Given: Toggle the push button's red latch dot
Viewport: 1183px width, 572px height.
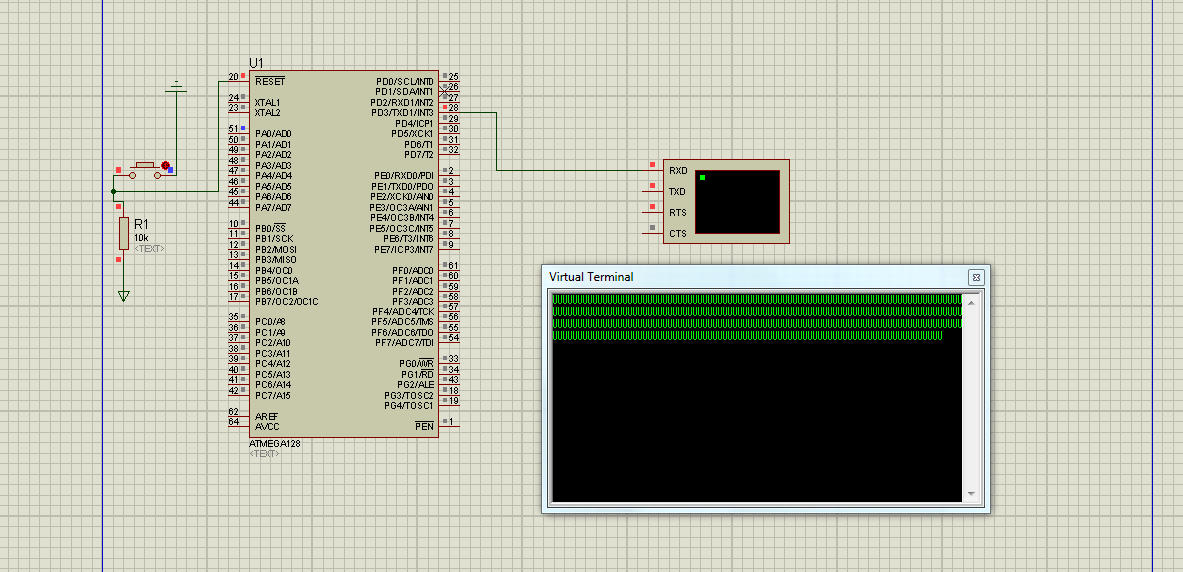Looking at the screenshot, I should pyautogui.click(x=164, y=164).
